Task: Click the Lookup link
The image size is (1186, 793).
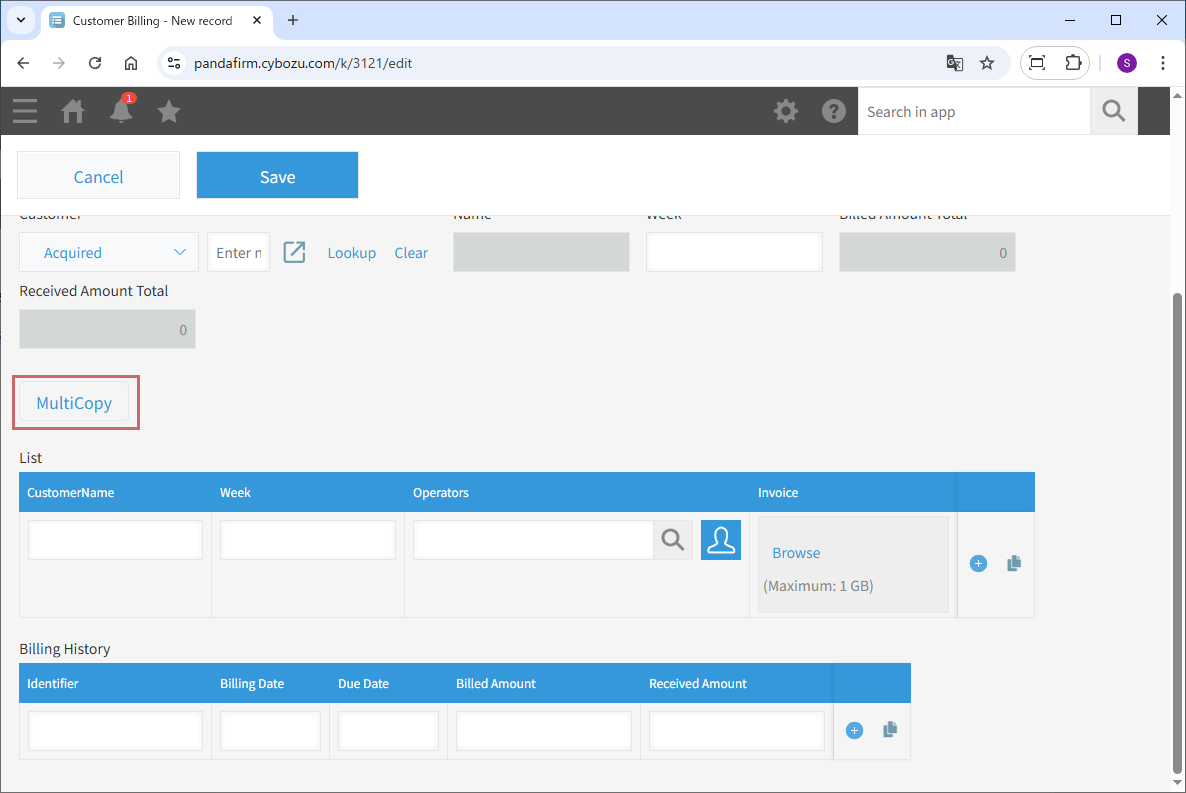Action: (351, 253)
